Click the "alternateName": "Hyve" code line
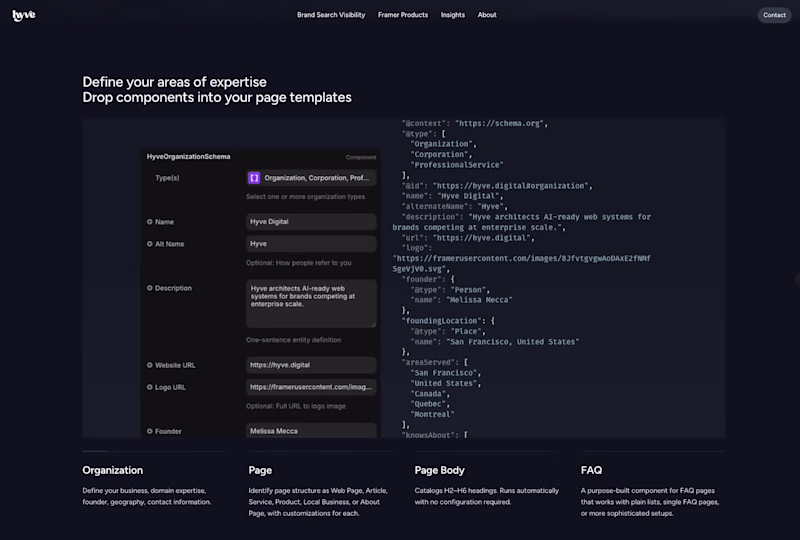 [x=455, y=206]
